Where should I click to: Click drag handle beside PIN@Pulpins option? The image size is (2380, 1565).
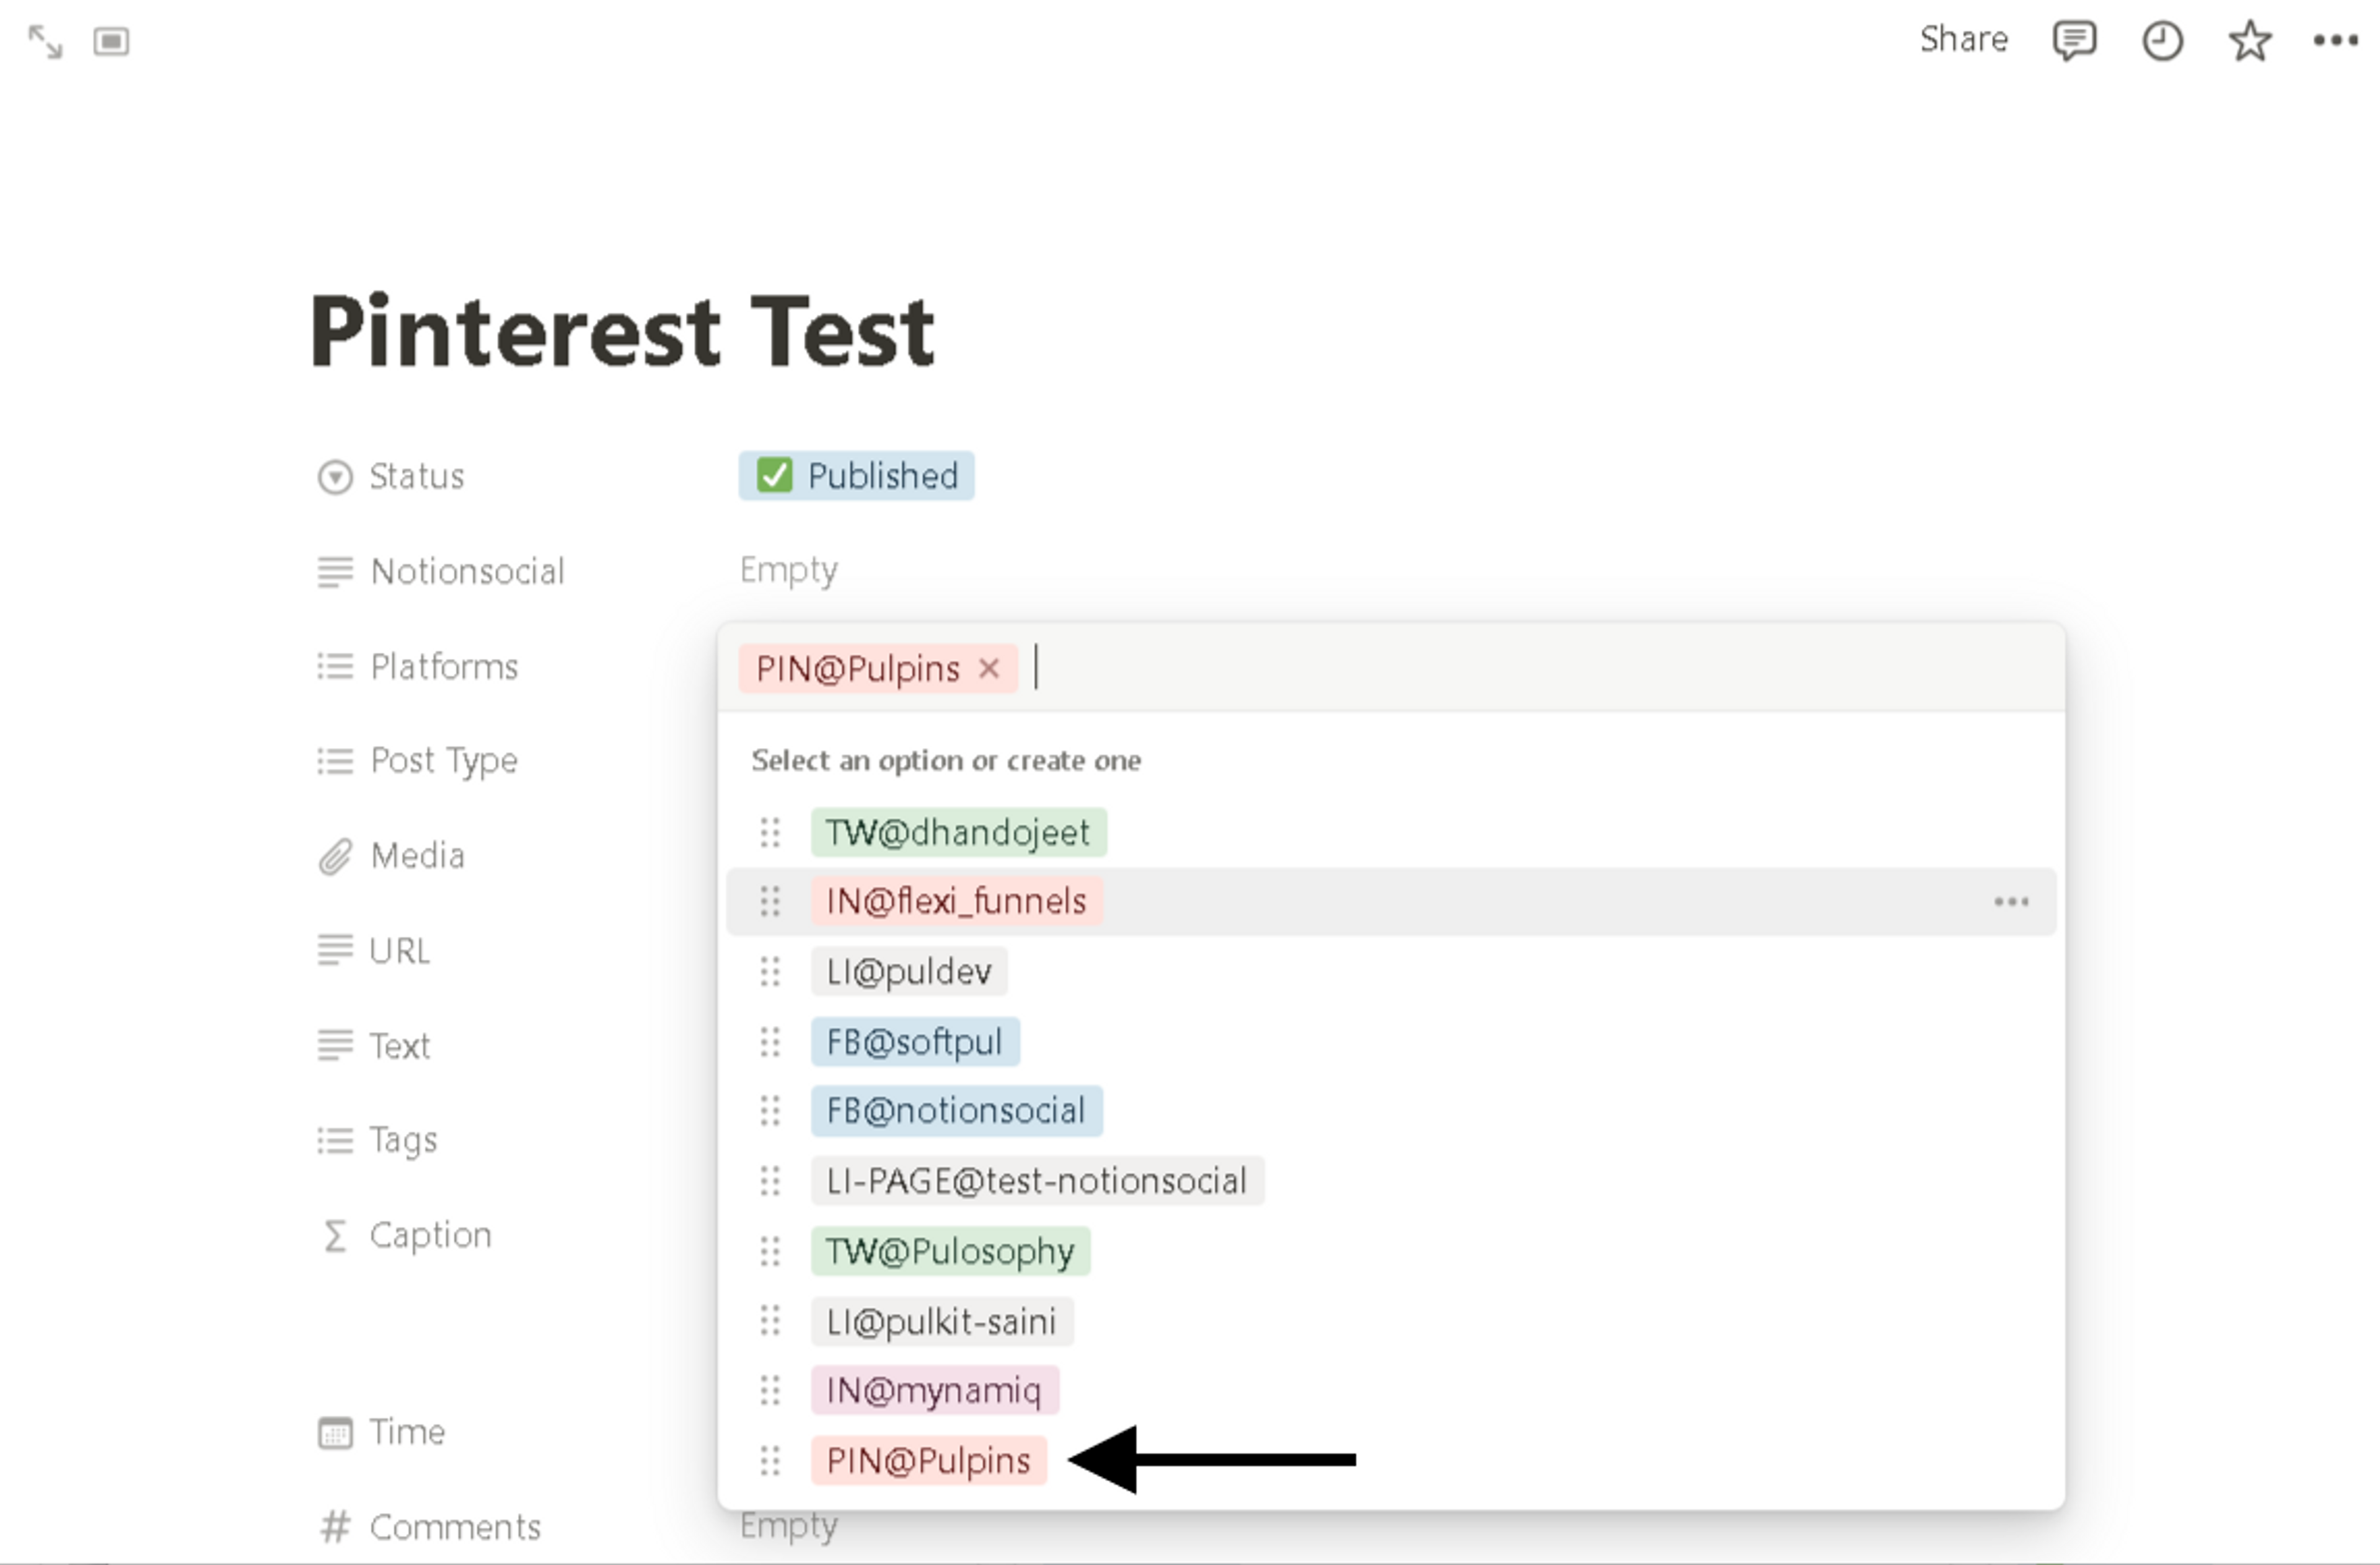click(x=769, y=1461)
